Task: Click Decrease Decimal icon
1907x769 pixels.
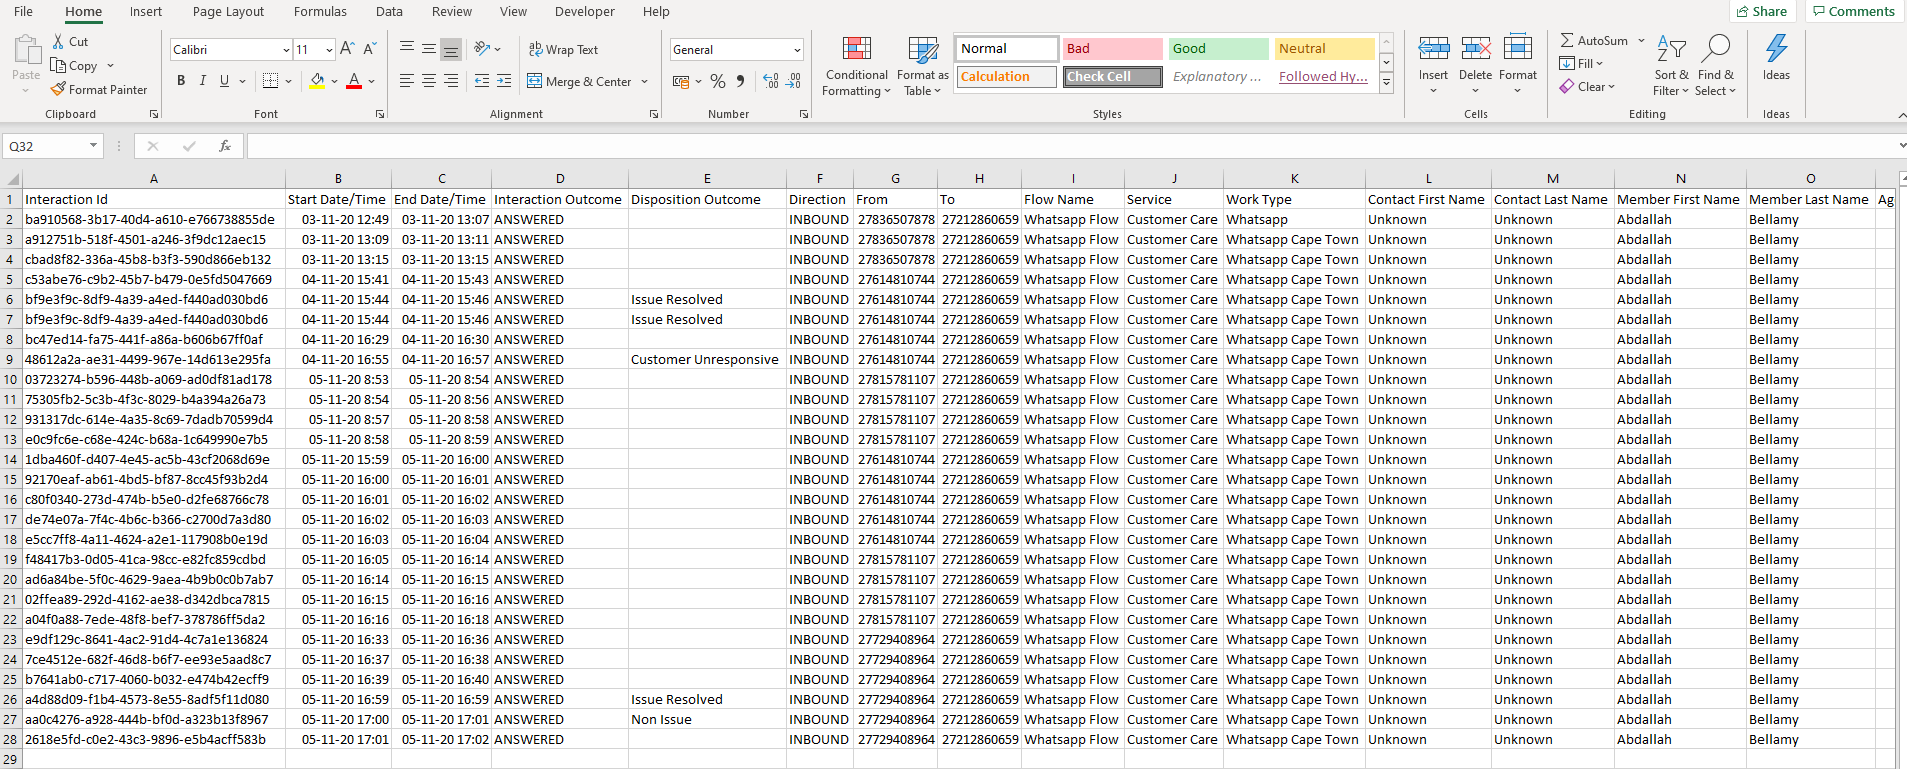Action: pyautogui.click(x=793, y=81)
